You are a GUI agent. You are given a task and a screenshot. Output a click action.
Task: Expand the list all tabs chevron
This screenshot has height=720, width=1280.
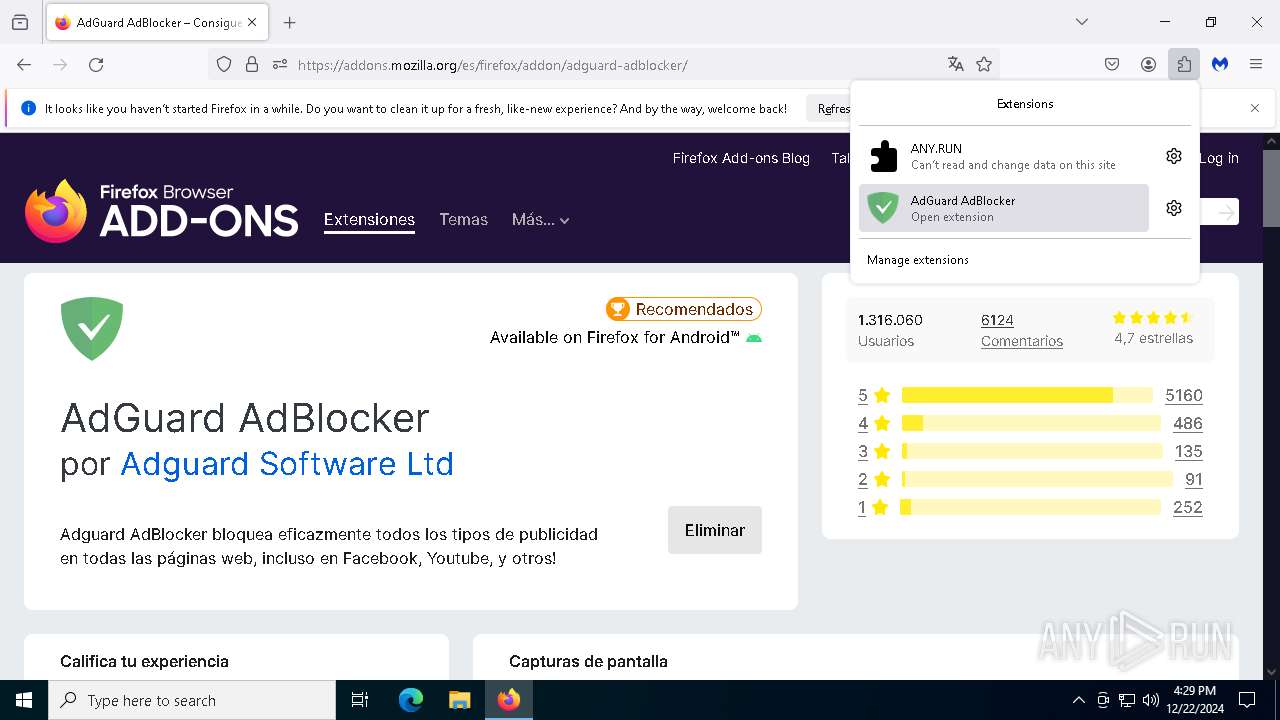(x=1082, y=22)
